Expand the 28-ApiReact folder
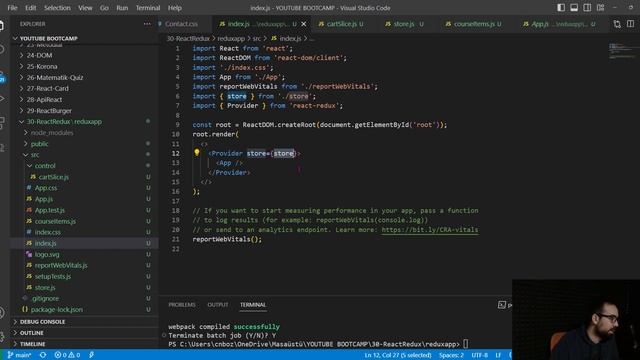The width and height of the screenshot is (640, 360). tap(44, 99)
